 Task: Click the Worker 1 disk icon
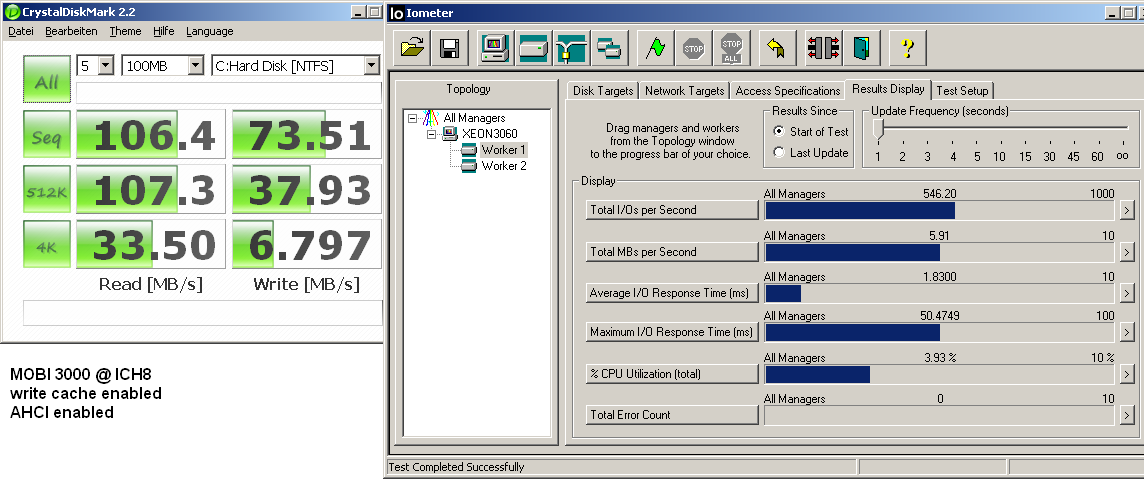click(x=468, y=149)
